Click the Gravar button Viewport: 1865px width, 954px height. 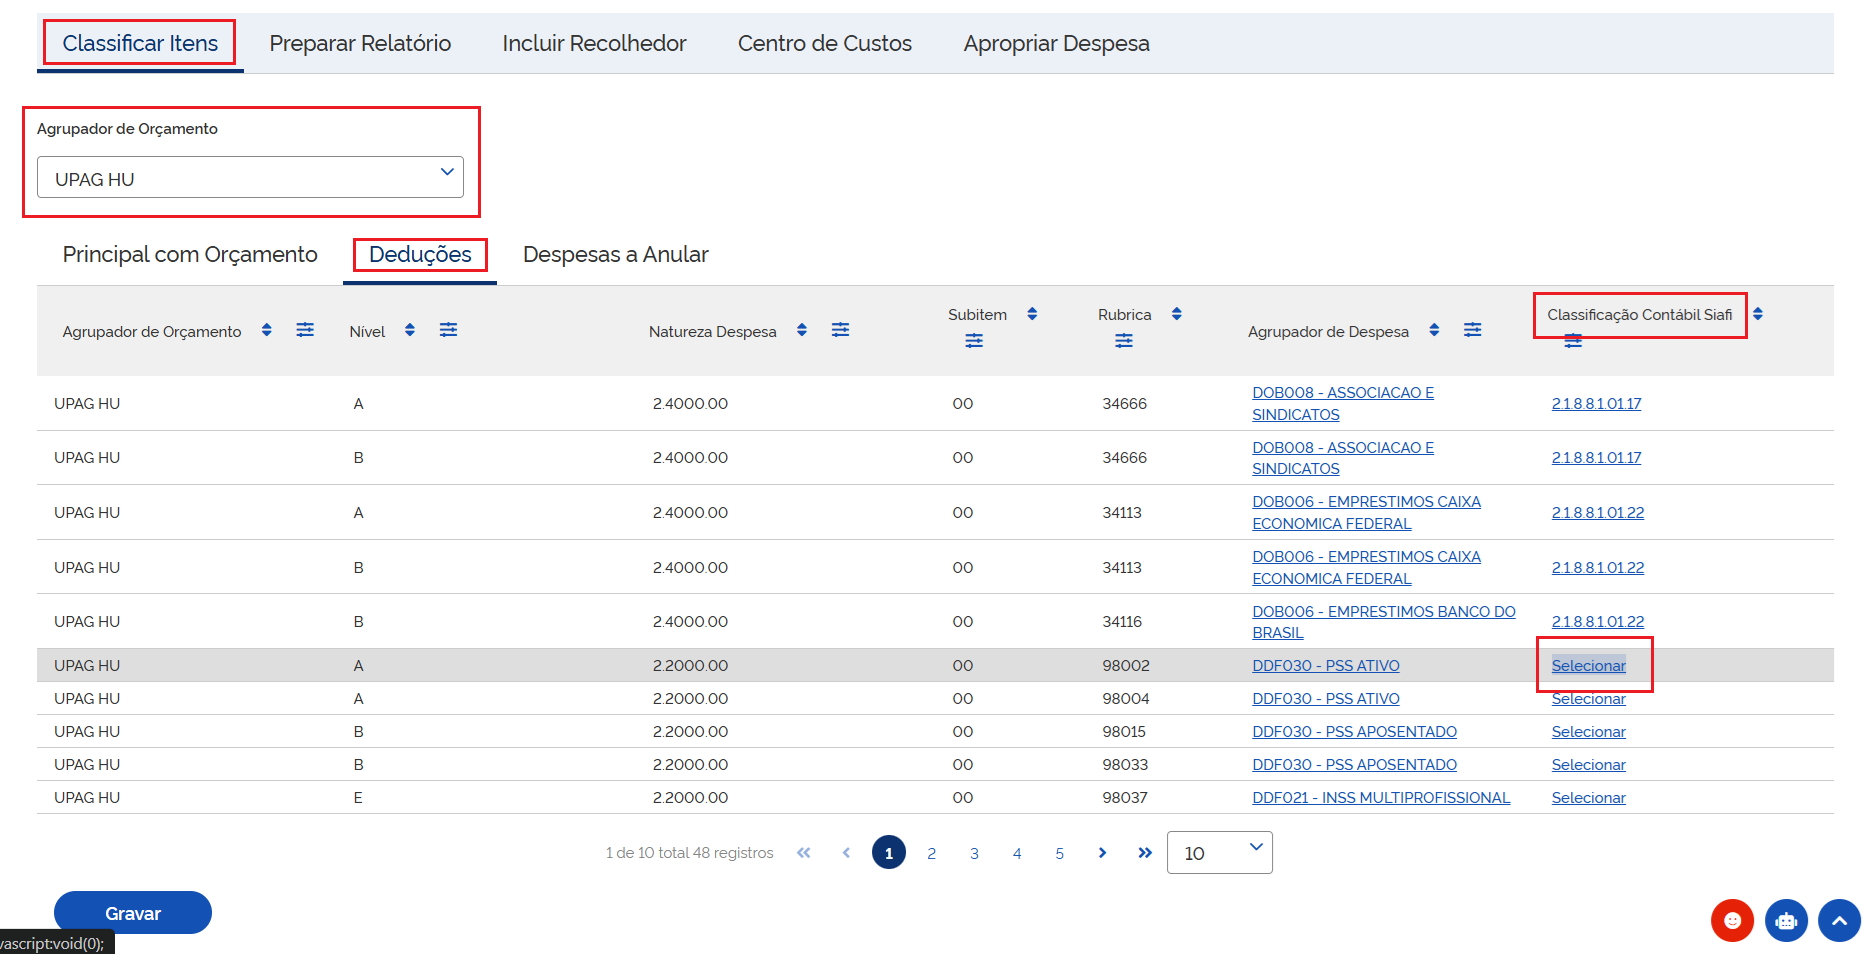[x=132, y=912]
